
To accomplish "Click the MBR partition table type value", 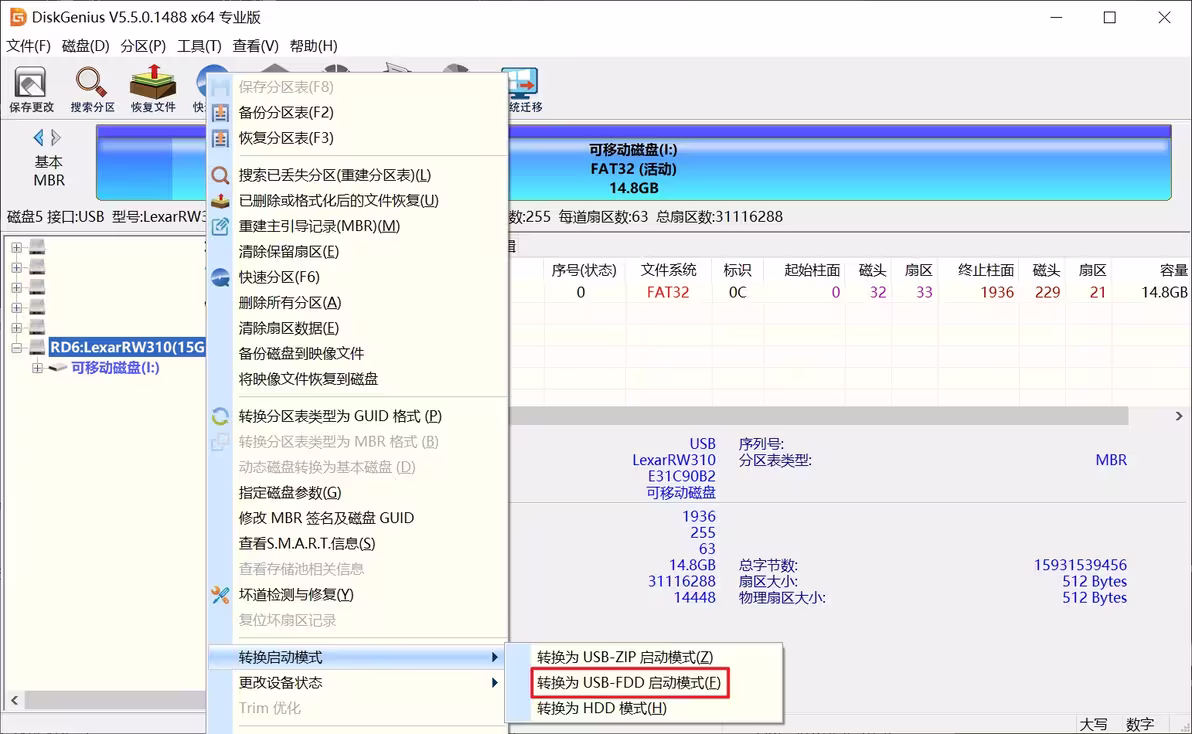I will pyautogui.click(x=1111, y=460).
